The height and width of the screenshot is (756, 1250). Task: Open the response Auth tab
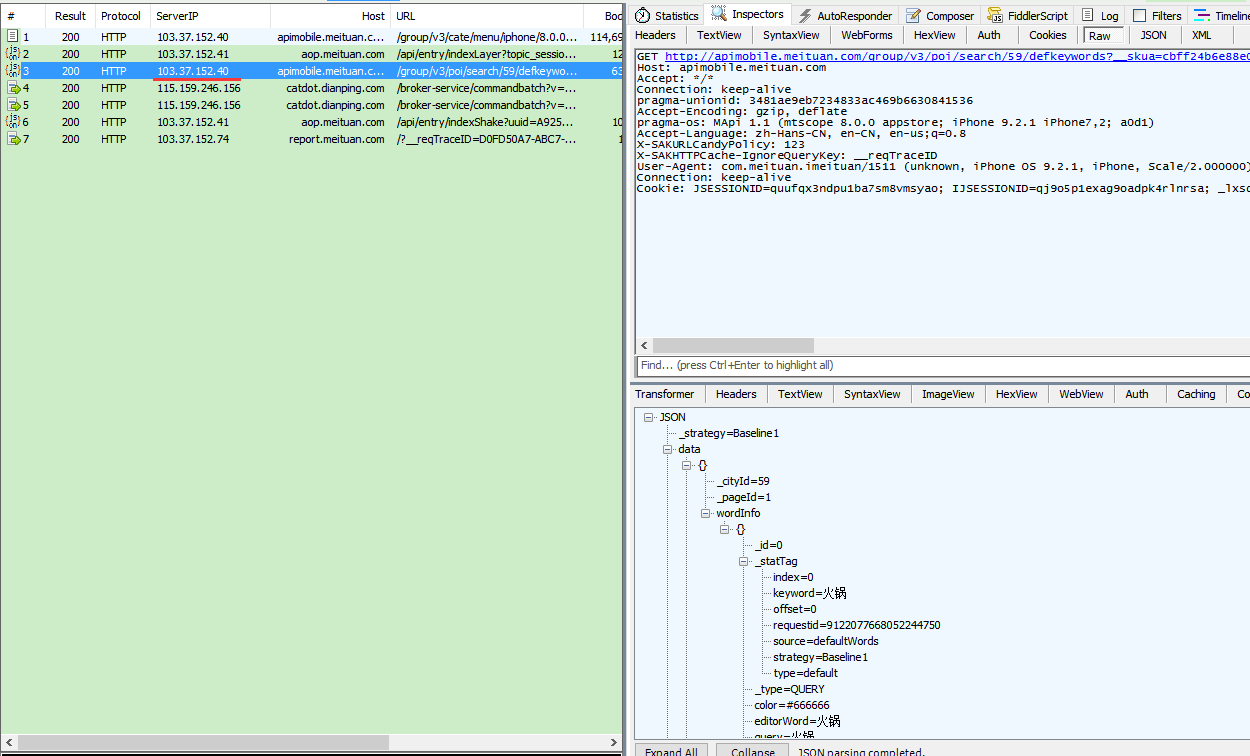pos(1137,394)
